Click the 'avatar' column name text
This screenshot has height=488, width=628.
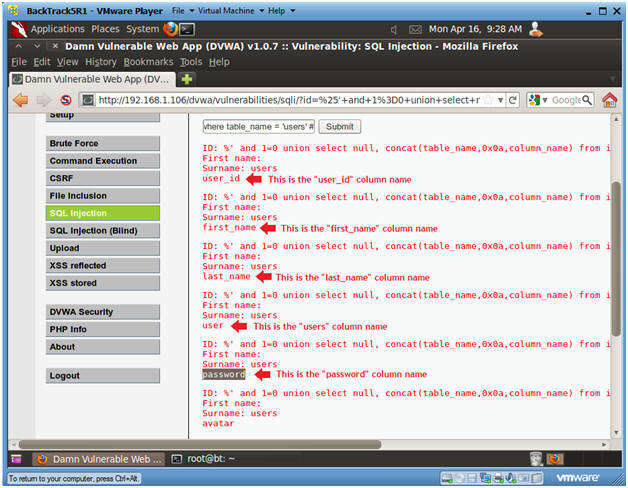[218, 423]
